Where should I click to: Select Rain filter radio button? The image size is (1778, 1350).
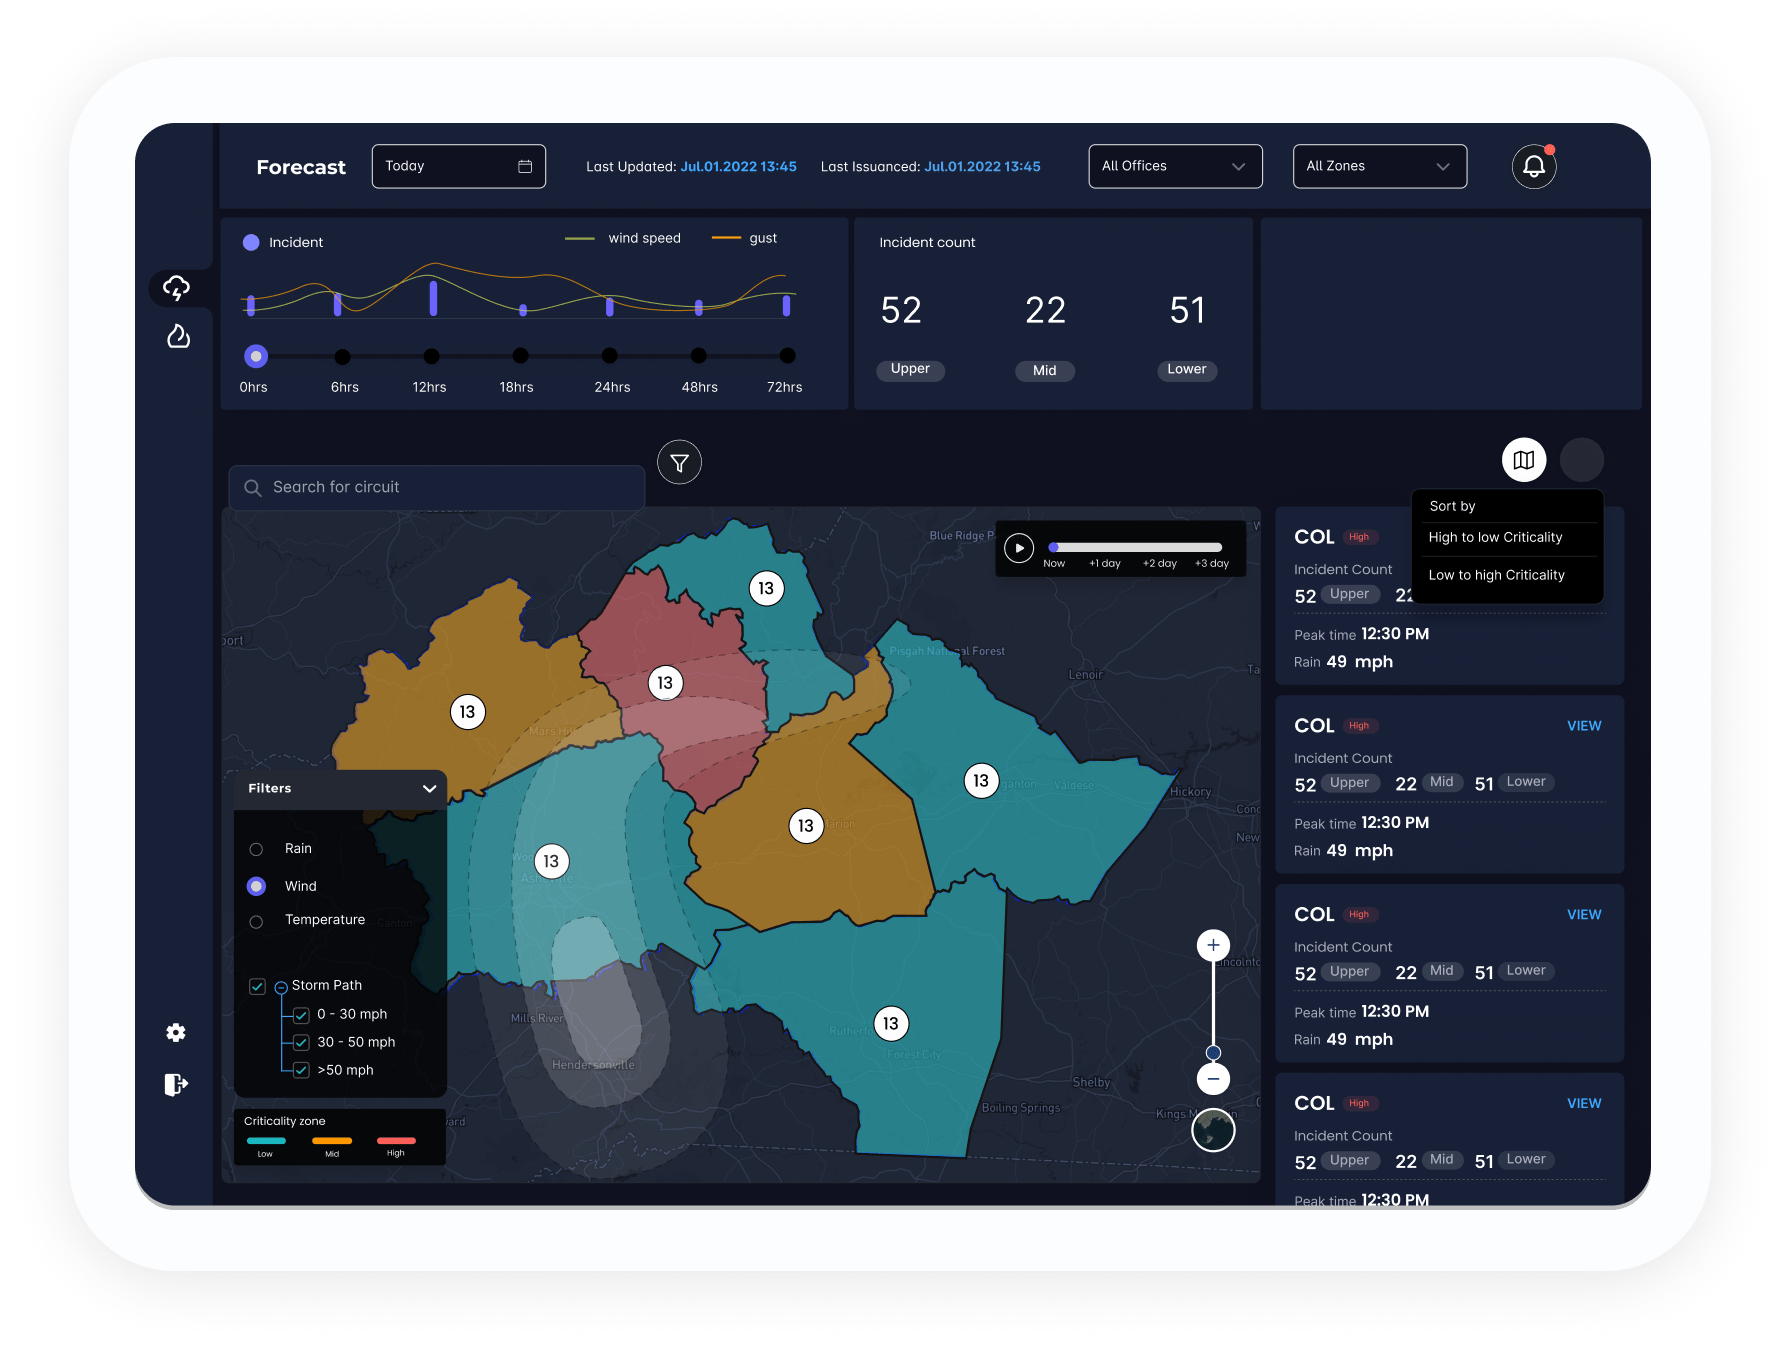pos(256,849)
